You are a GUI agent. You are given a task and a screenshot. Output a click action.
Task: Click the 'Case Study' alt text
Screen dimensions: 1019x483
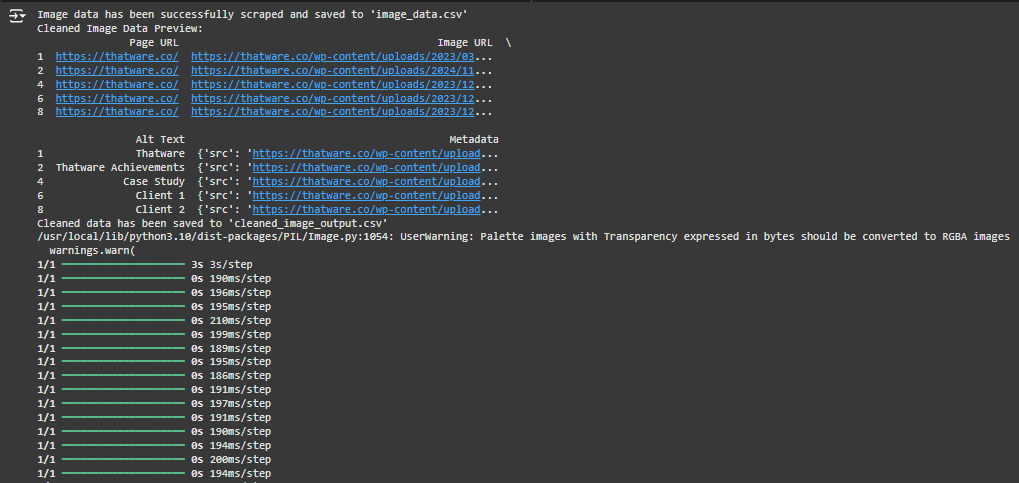154,182
